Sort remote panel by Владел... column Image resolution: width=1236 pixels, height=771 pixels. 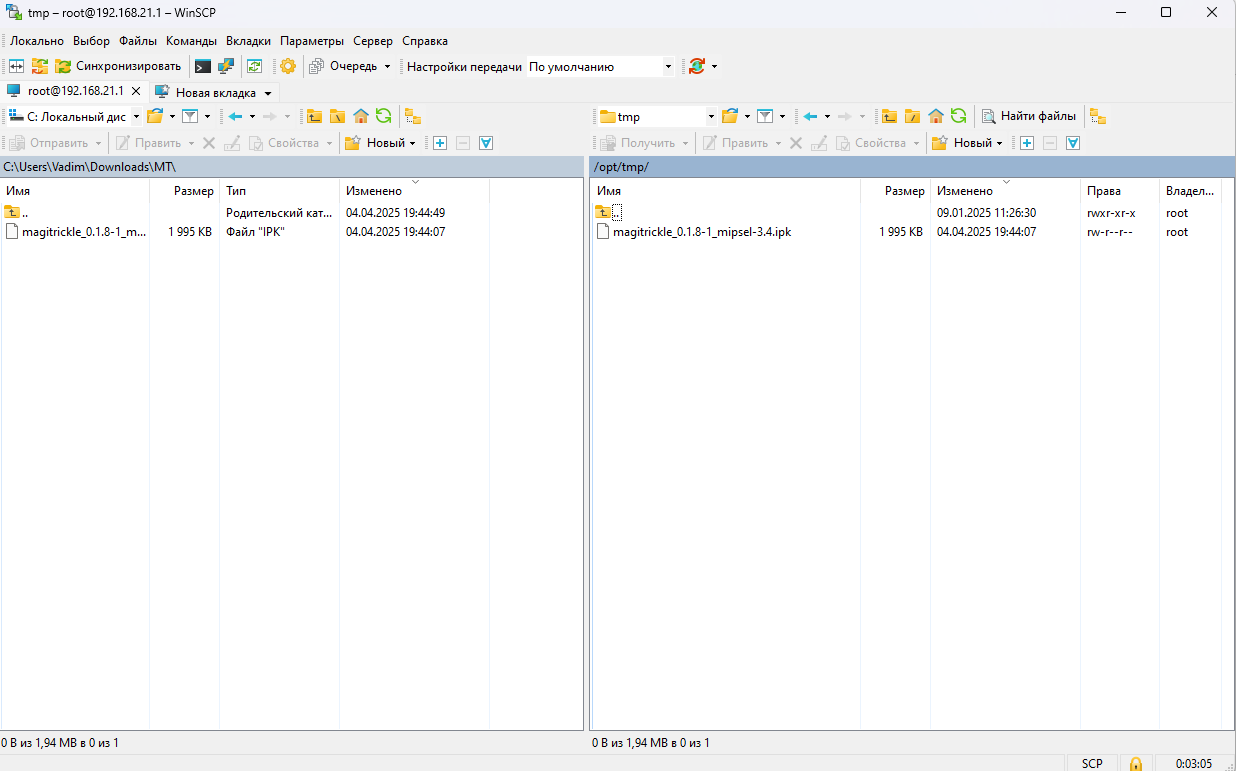click(1190, 190)
